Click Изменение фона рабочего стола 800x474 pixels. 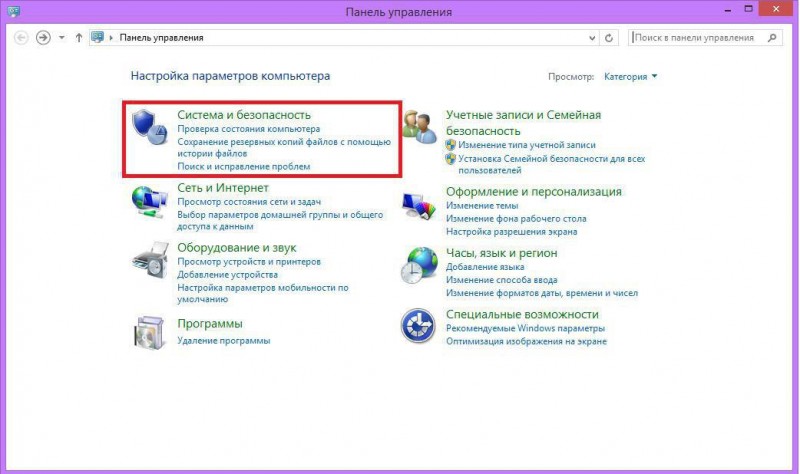click(516, 219)
